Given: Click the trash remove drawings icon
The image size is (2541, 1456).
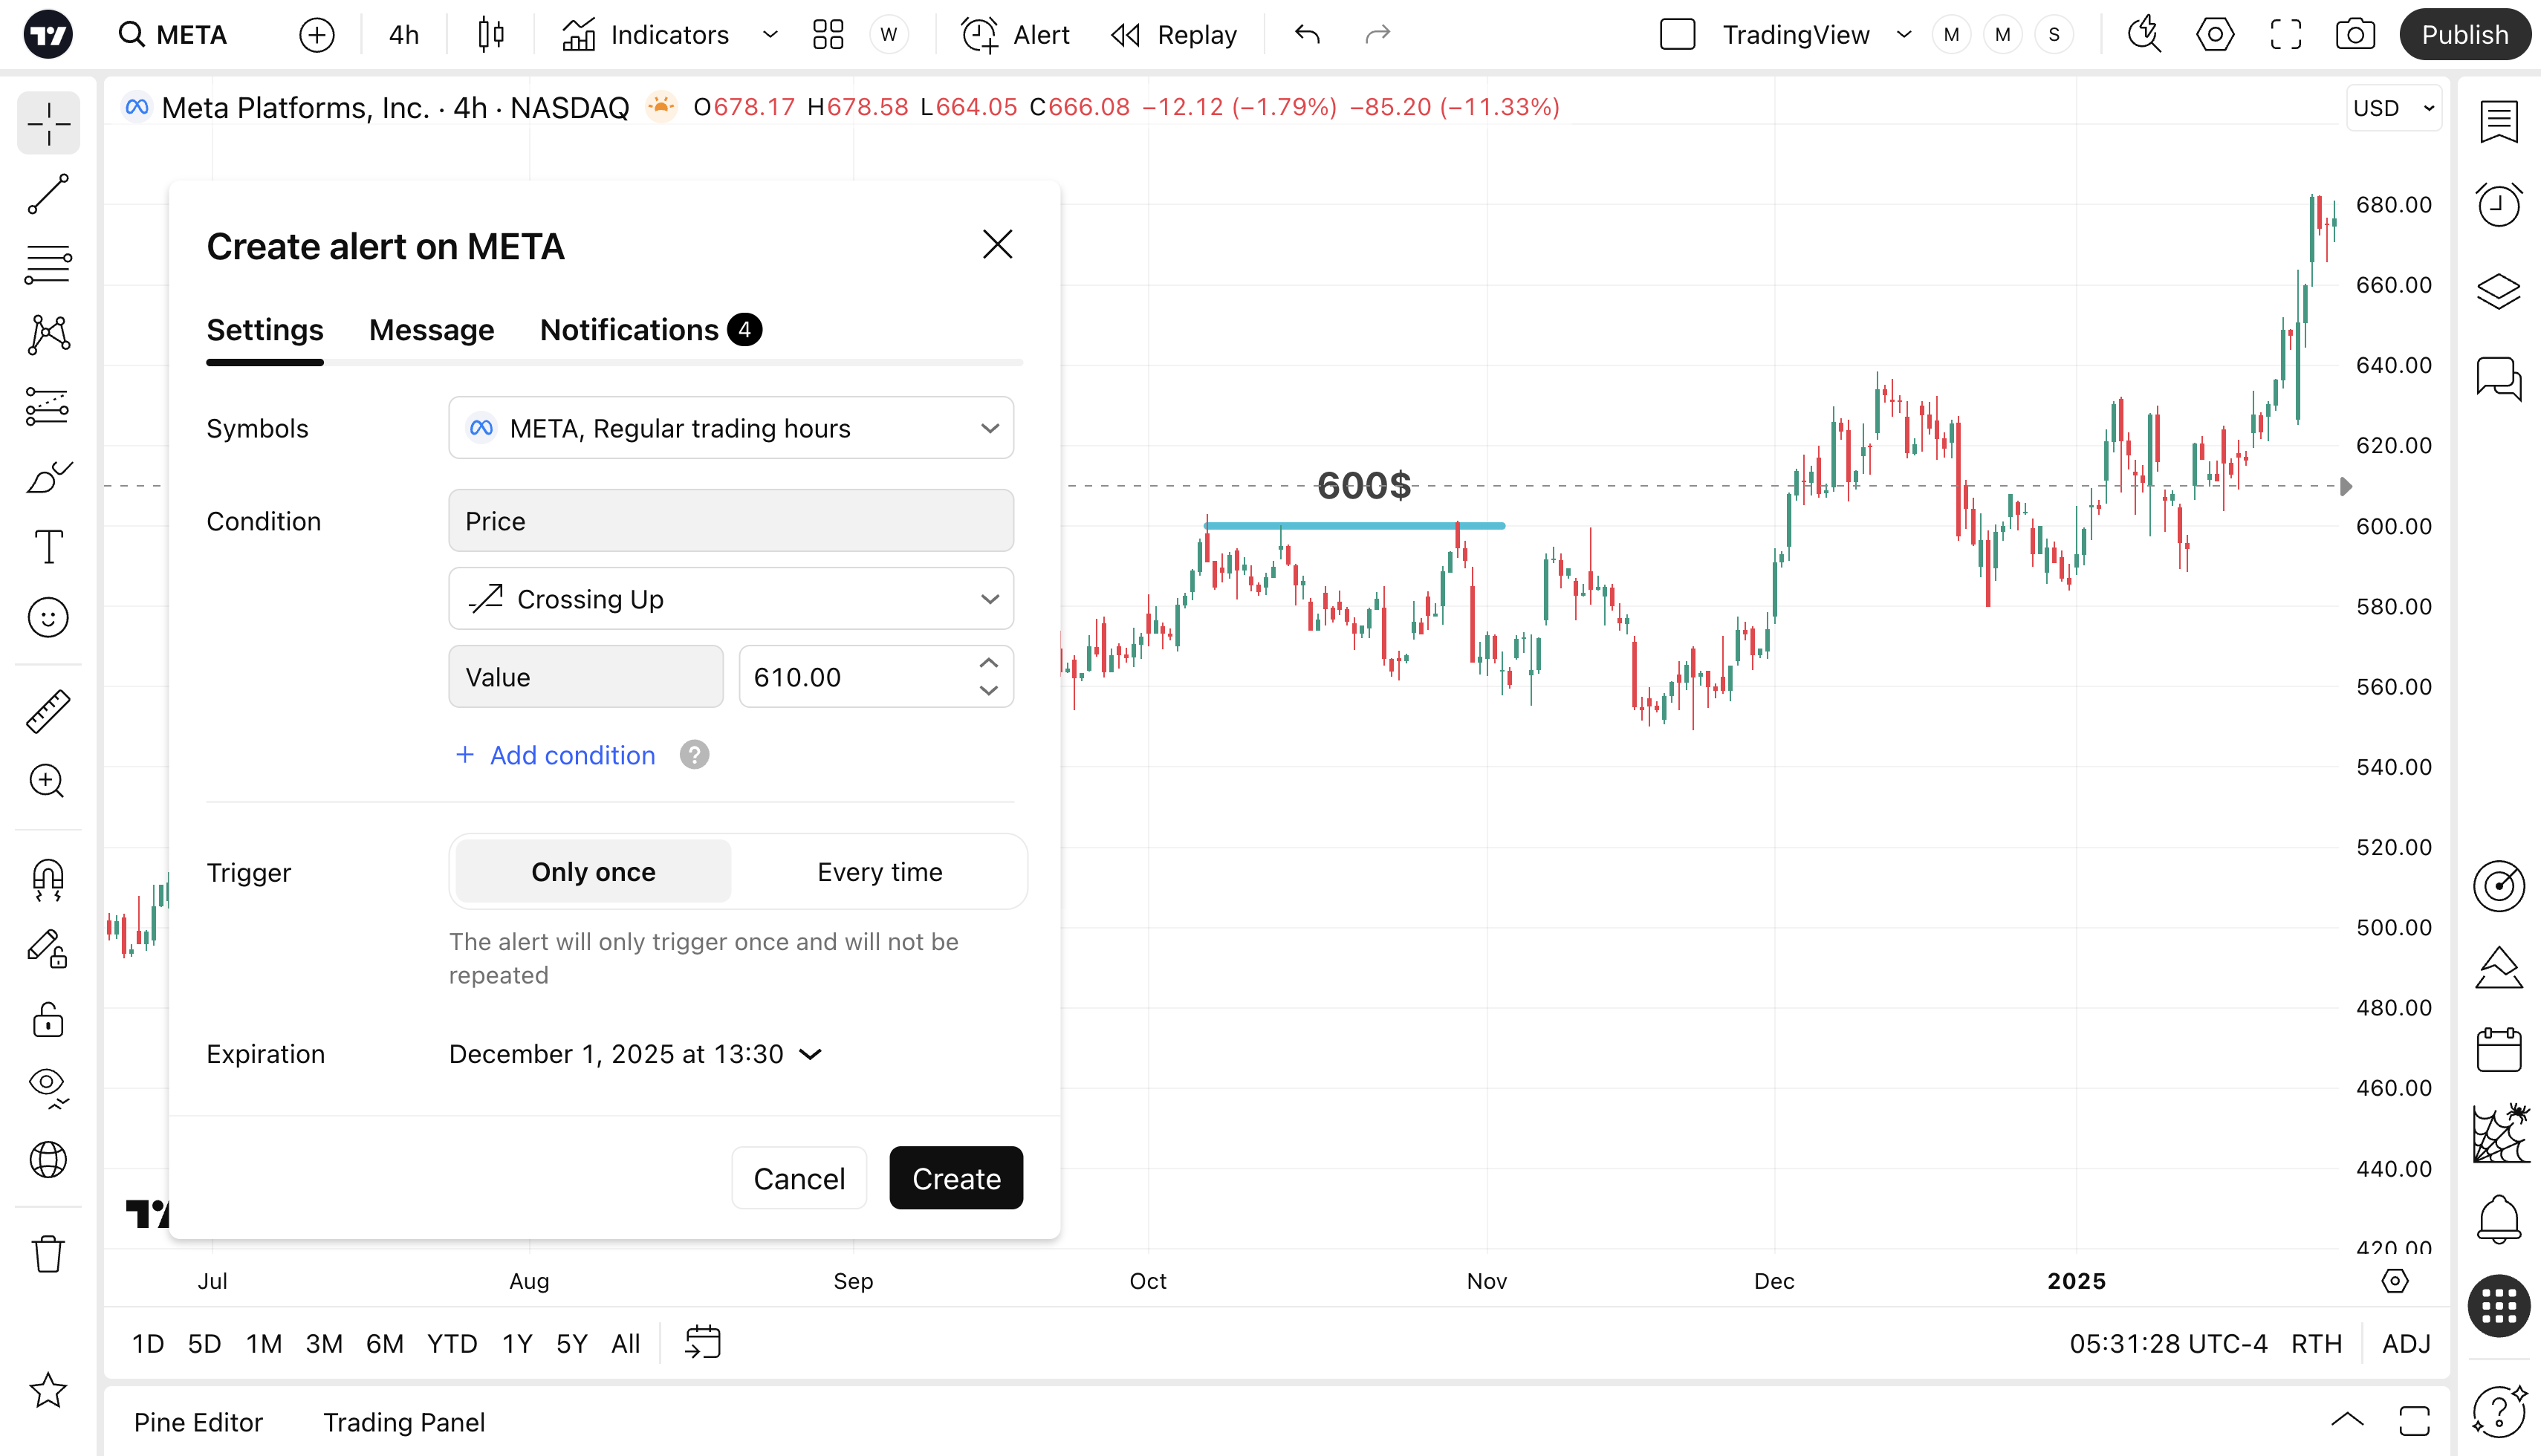Looking at the screenshot, I should coord(48,1253).
